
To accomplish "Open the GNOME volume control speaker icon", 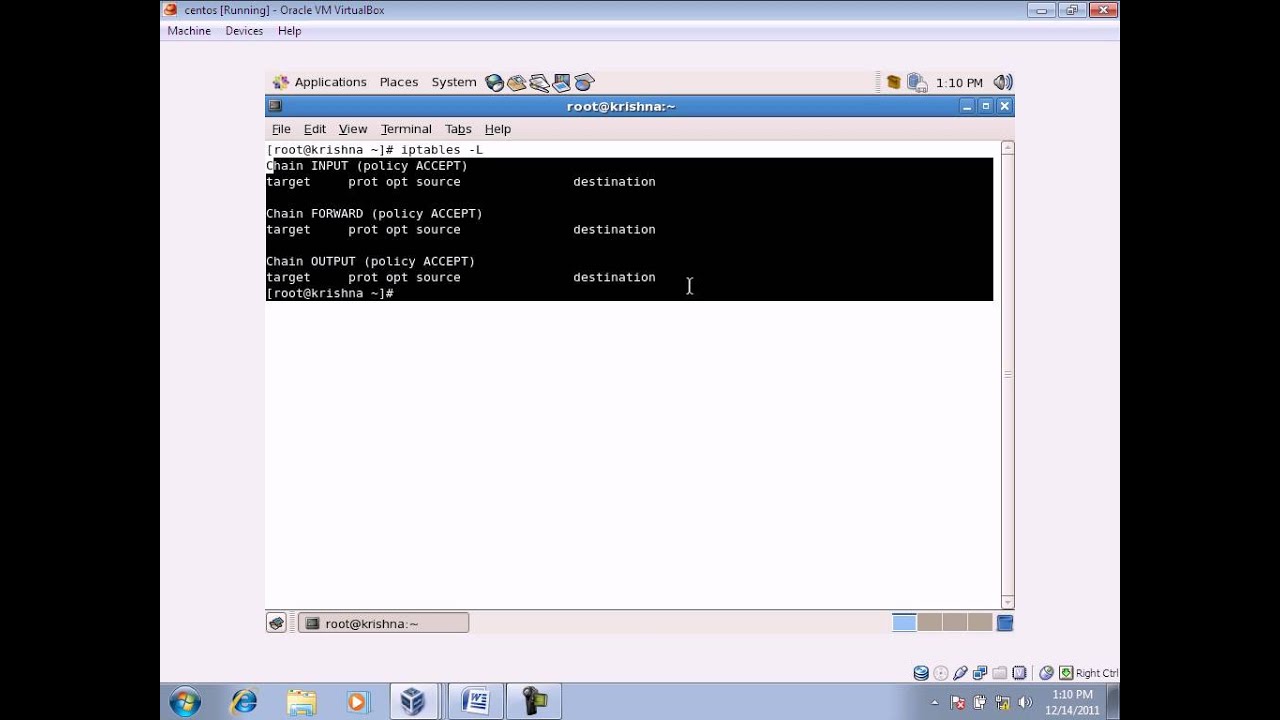I will click(1003, 83).
